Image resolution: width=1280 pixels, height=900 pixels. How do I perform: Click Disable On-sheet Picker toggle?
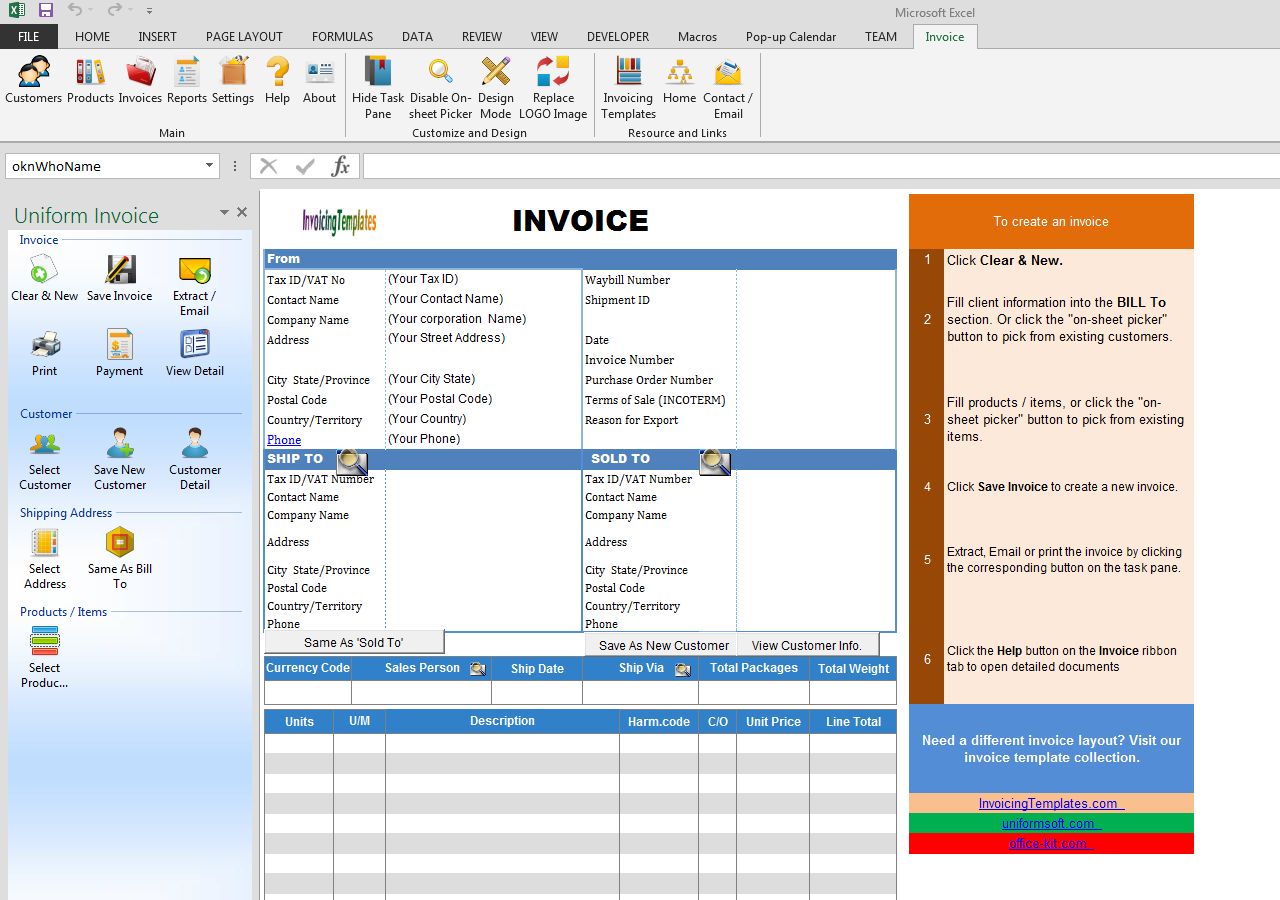(440, 87)
